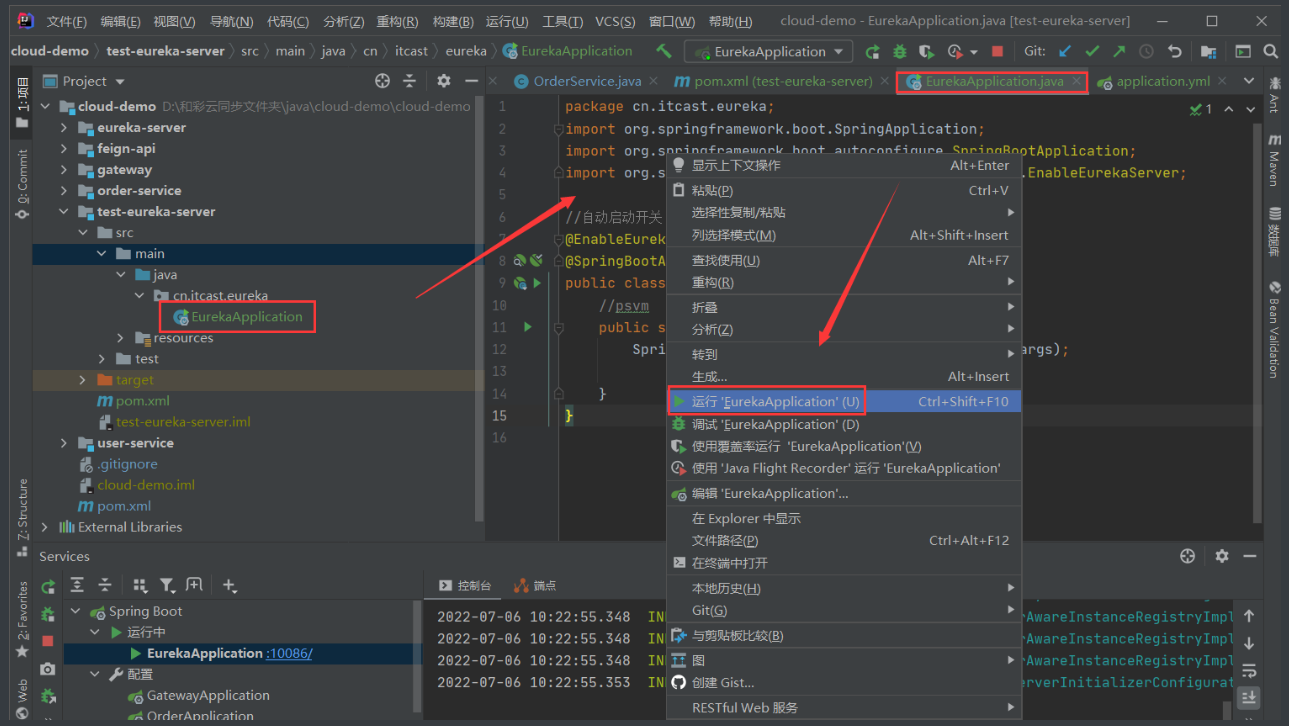Open the 0: Commit tool window
Viewport: 1289px width, 726px height.
[x=22, y=183]
